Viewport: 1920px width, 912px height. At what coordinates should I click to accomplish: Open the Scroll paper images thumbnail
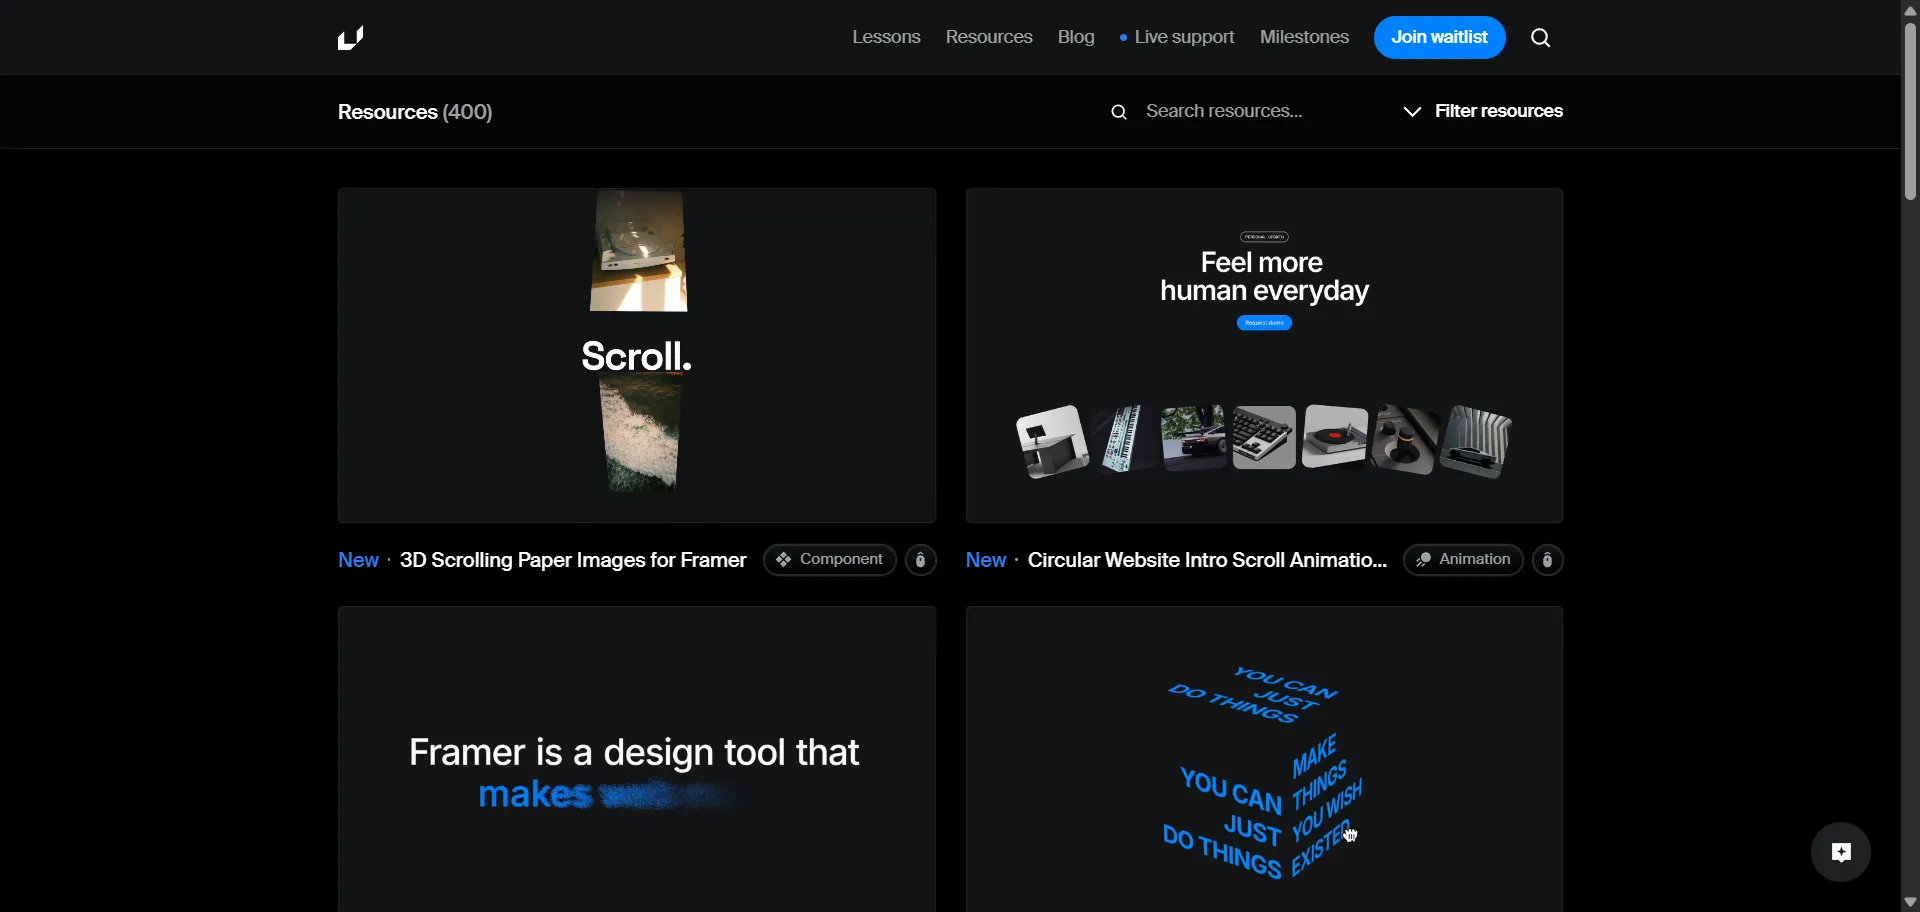[x=637, y=356]
